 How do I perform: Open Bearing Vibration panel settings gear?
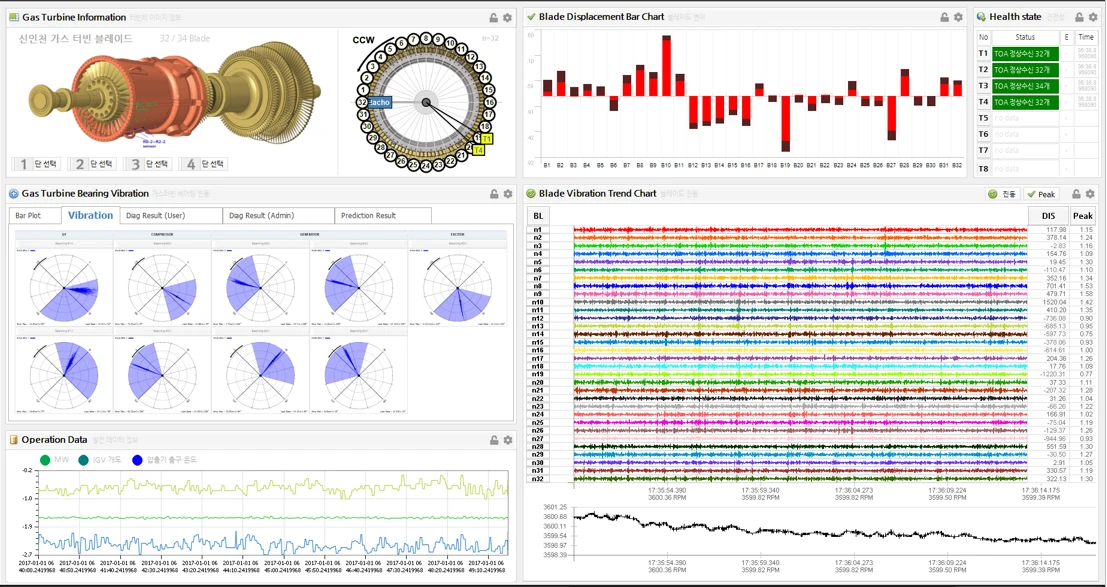[507, 194]
